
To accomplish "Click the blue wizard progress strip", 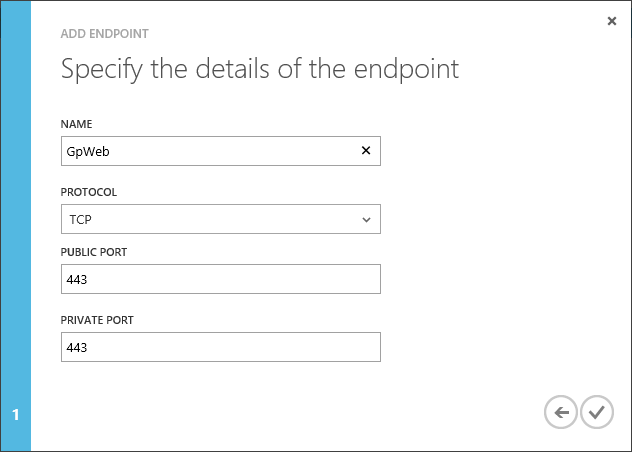I will point(15,200).
